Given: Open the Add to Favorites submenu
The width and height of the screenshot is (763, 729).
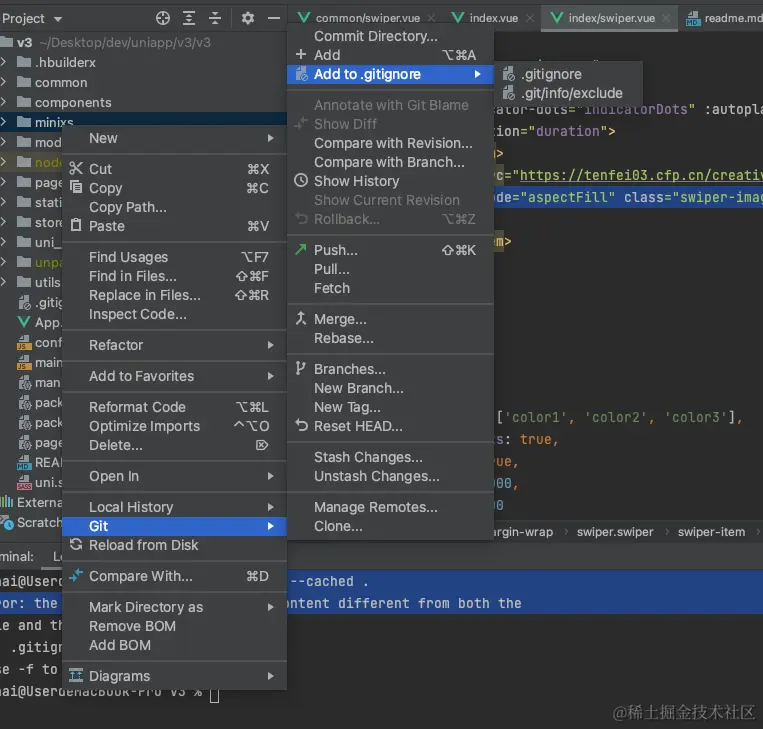Looking at the screenshot, I should pyautogui.click(x=174, y=376).
